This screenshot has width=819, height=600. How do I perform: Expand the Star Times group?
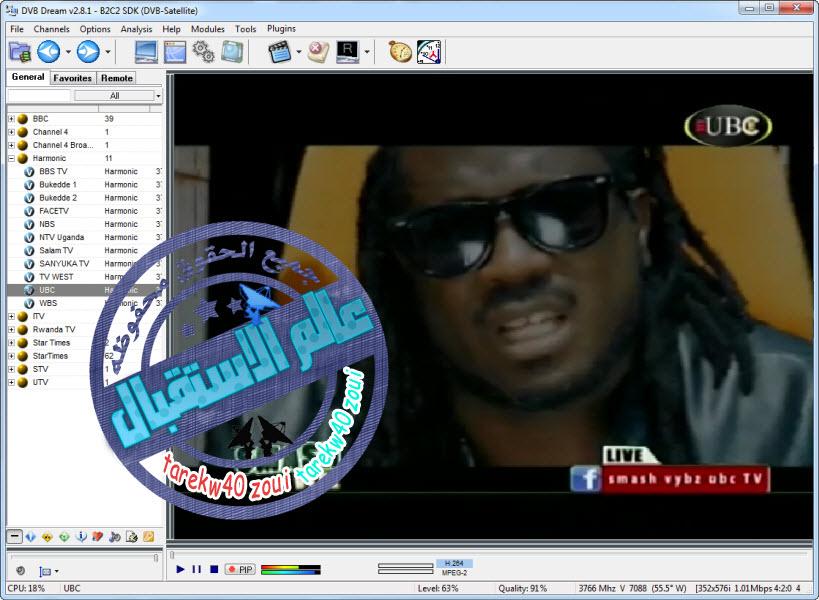tap(11, 343)
